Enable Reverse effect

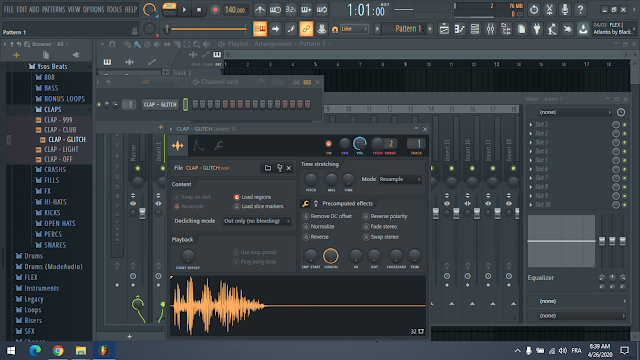(316, 237)
